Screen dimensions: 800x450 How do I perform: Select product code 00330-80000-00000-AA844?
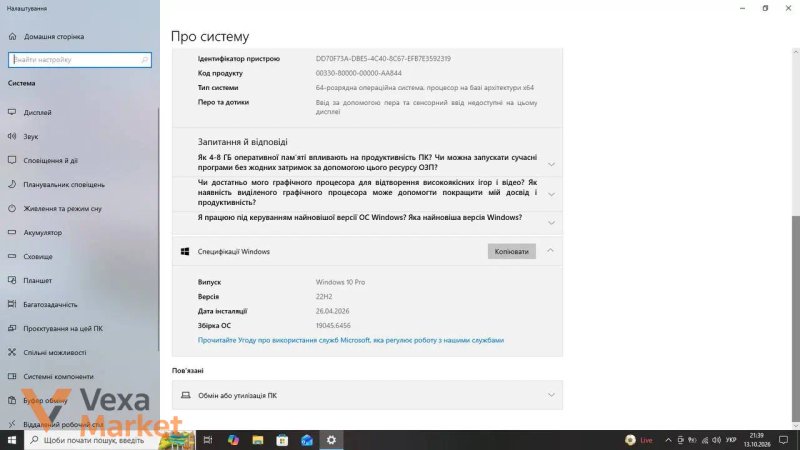click(x=358, y=73)
